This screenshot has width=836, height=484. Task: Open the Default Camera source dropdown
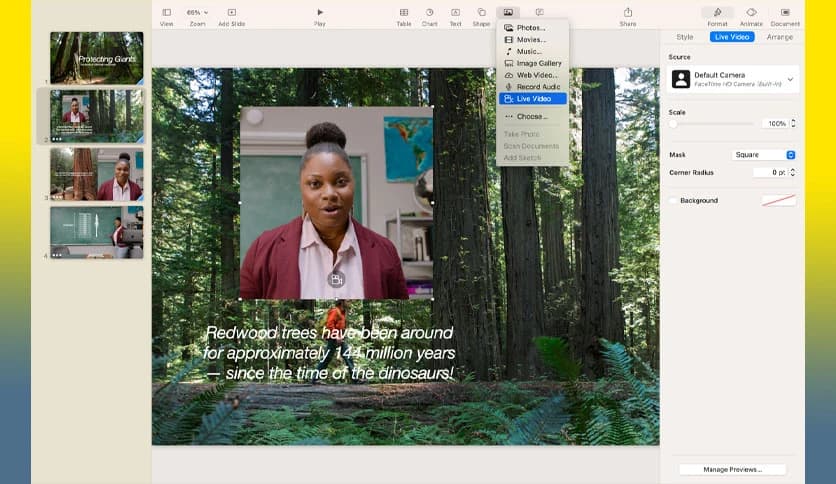[x=733, y=79]
